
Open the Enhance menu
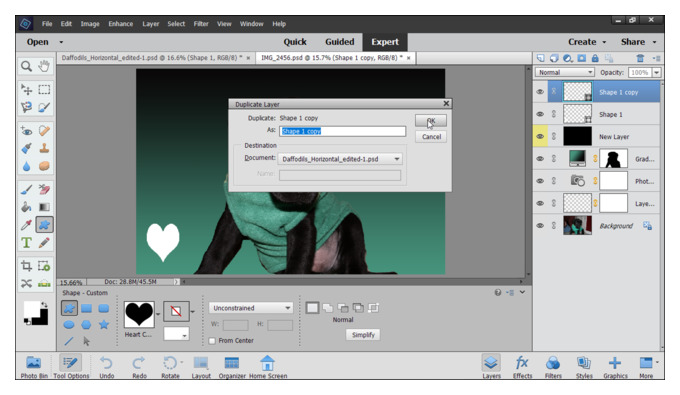click(x=121, y=24)
